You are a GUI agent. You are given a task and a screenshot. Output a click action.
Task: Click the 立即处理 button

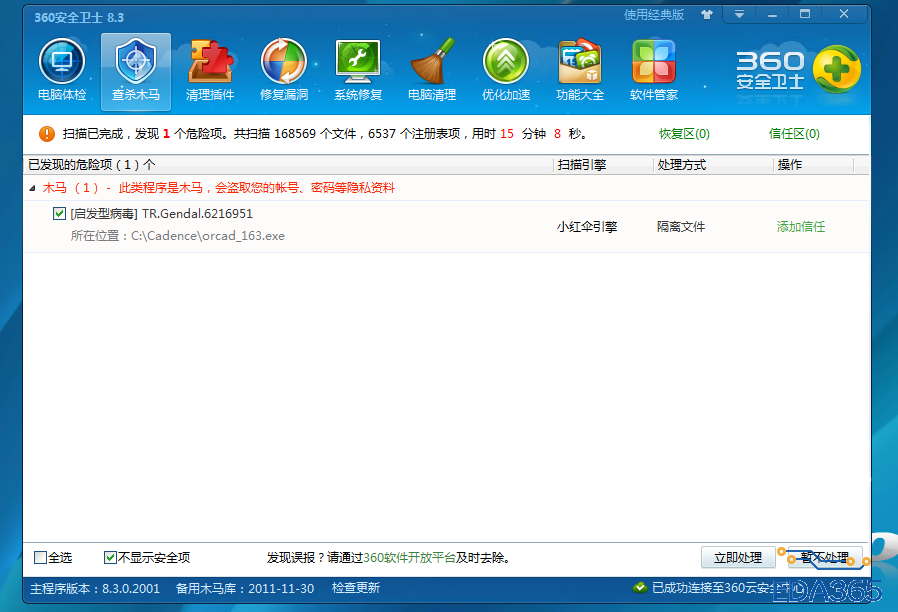(738, 558)
